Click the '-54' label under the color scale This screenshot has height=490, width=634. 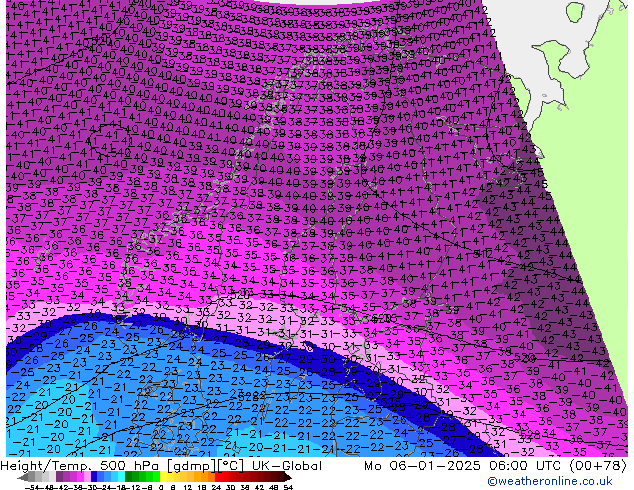pyautogui.click(x=33, y=488)
